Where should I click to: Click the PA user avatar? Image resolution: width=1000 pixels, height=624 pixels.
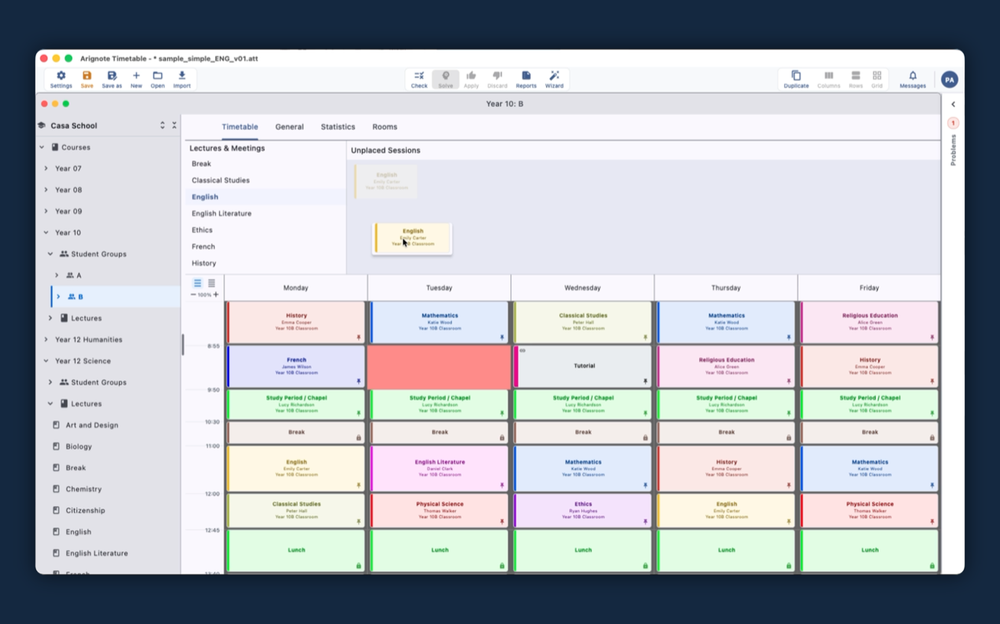(950, 80)
